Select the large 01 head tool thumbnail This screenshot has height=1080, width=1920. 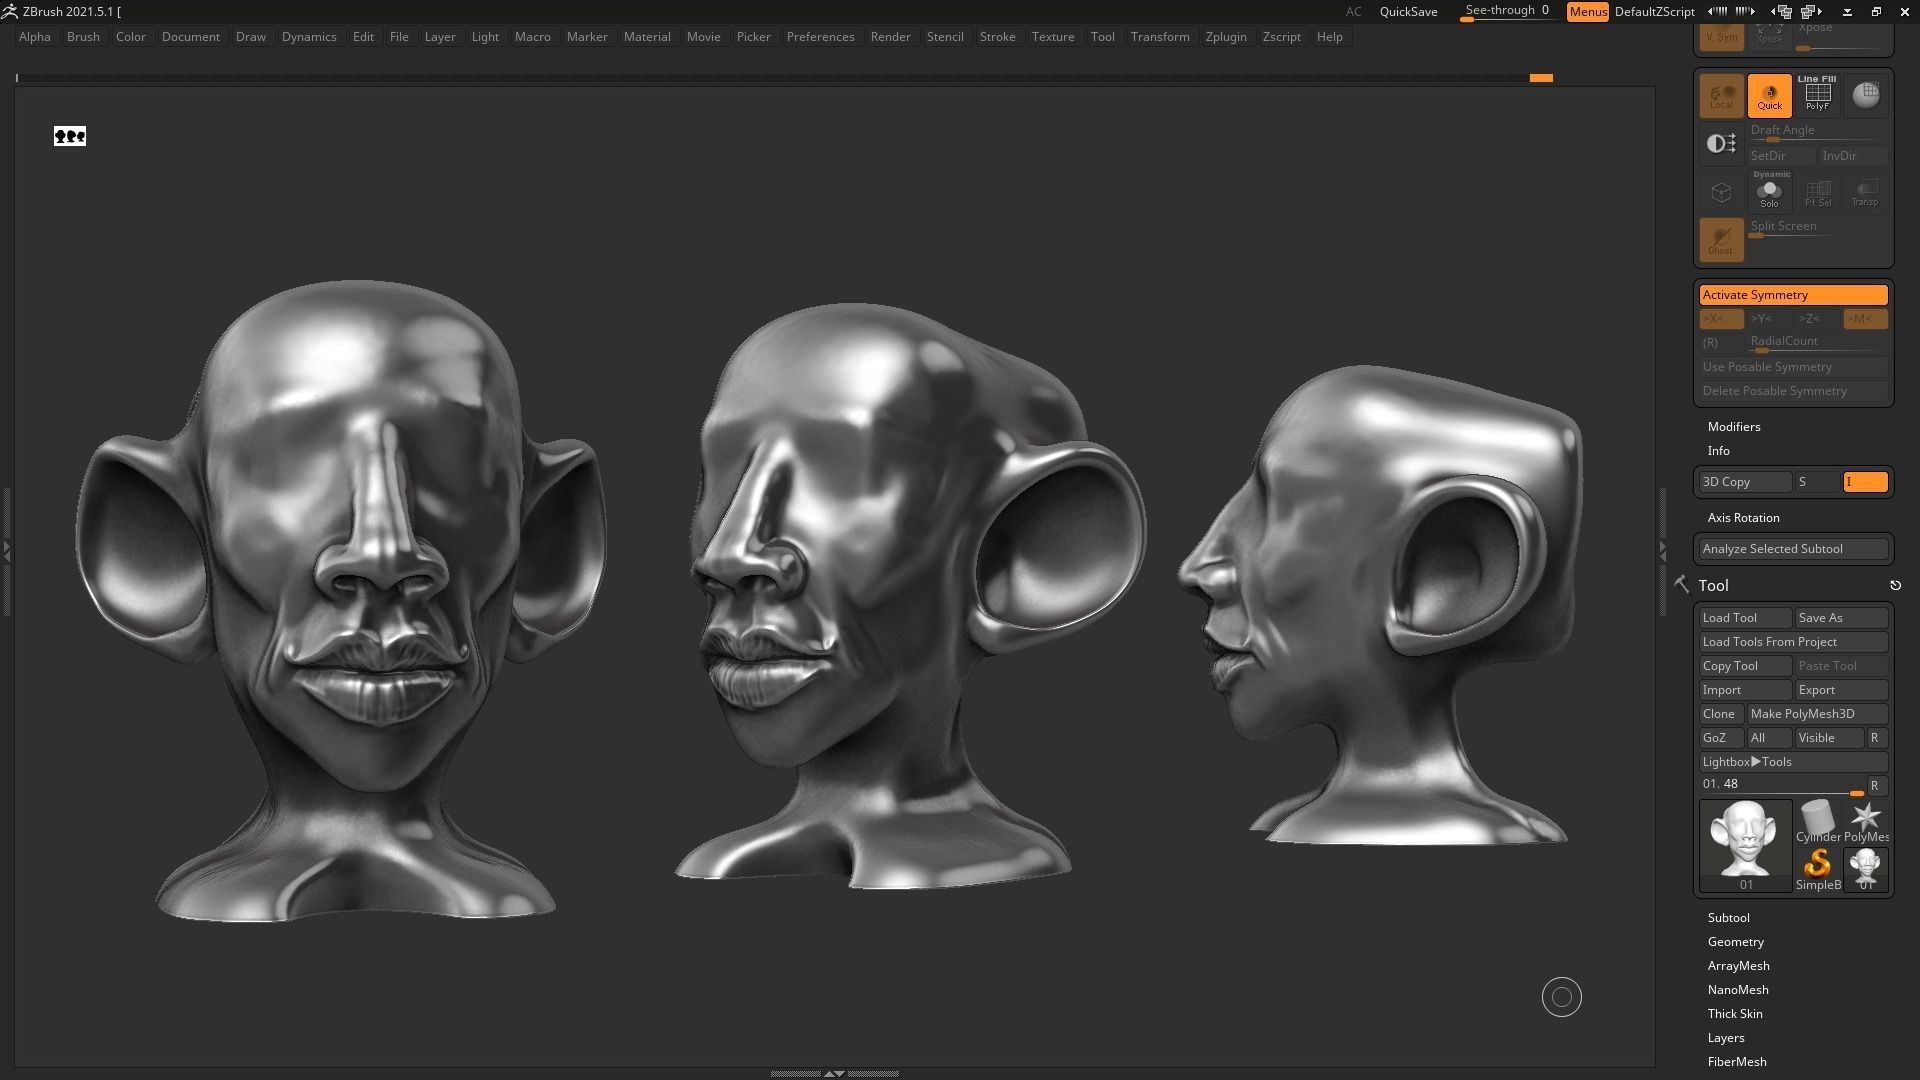pos(1745,845)
